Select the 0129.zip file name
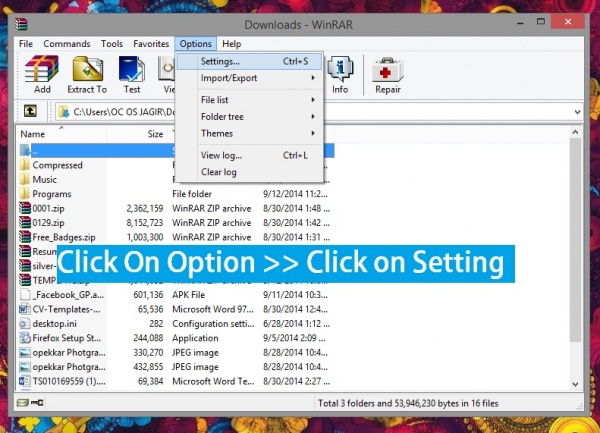The image size is (600, 433). [48, 223]
